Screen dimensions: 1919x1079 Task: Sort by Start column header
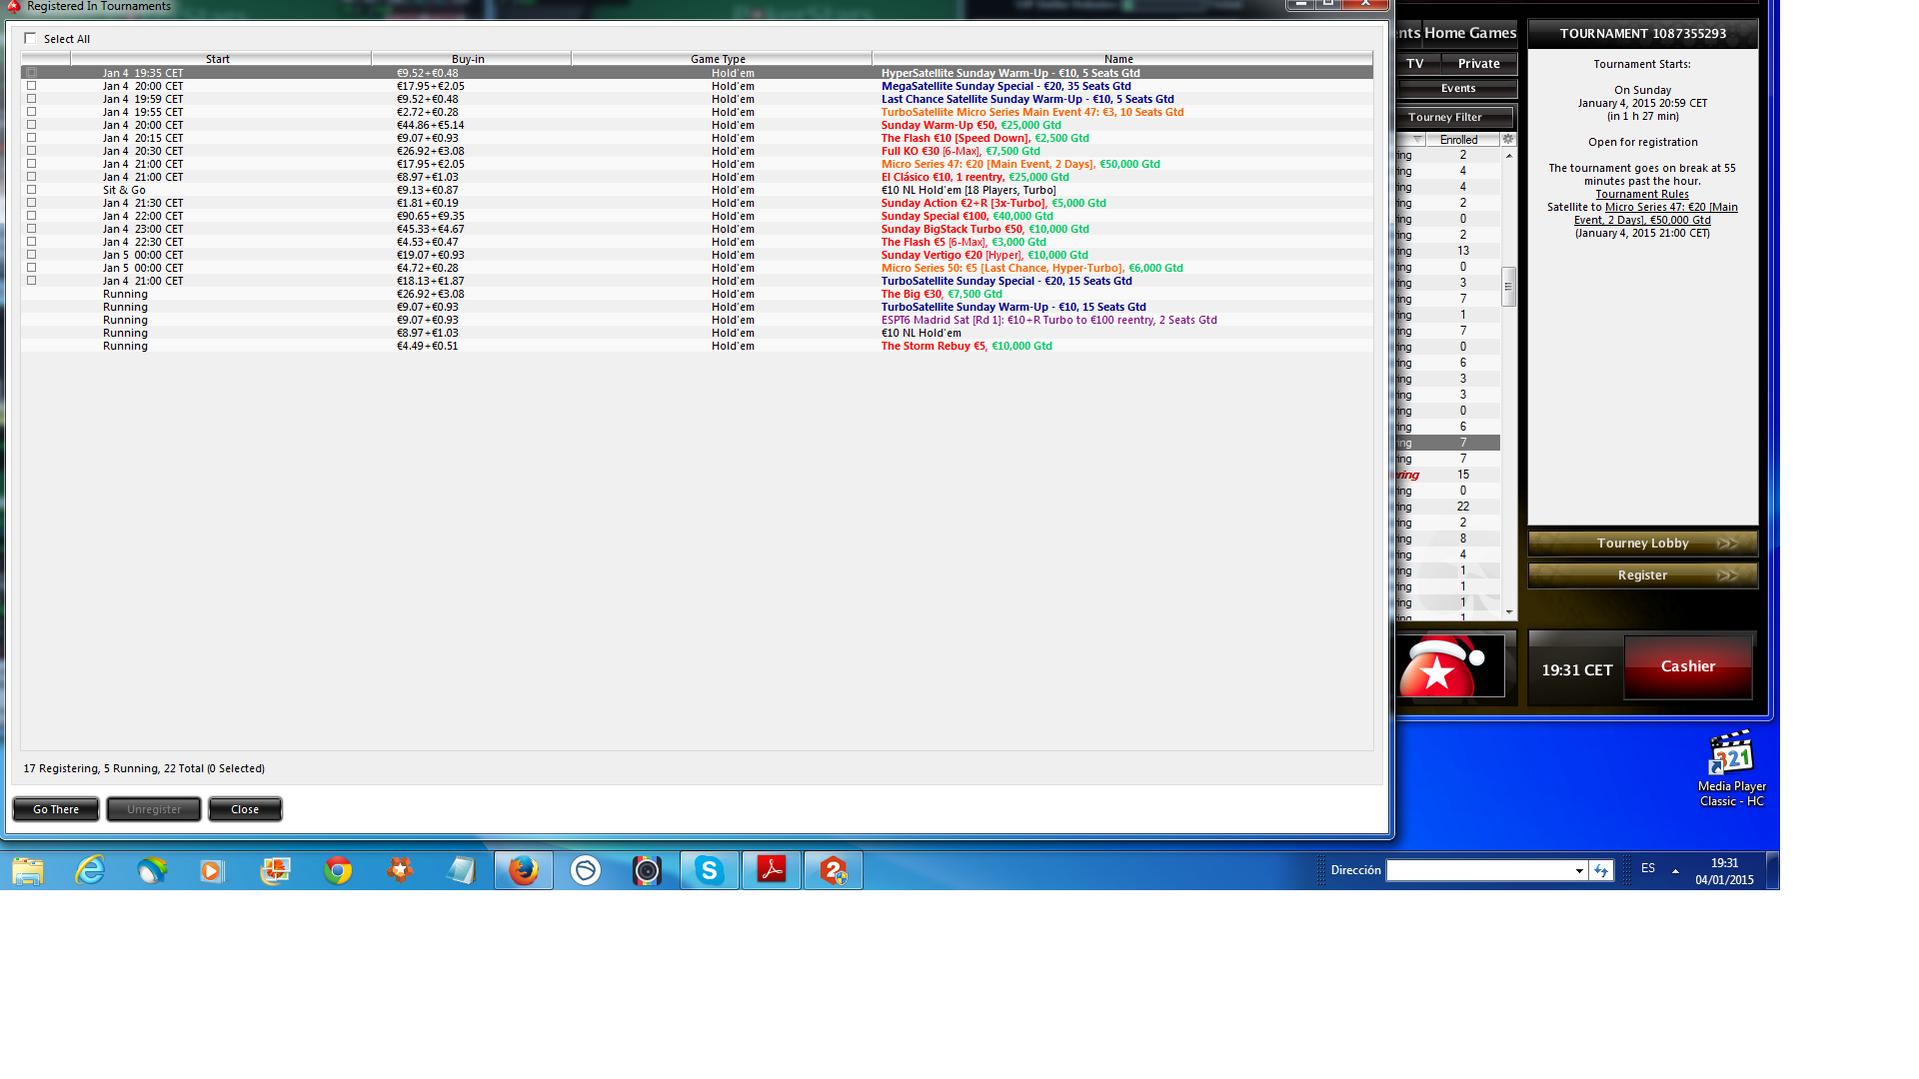(218, 59)
